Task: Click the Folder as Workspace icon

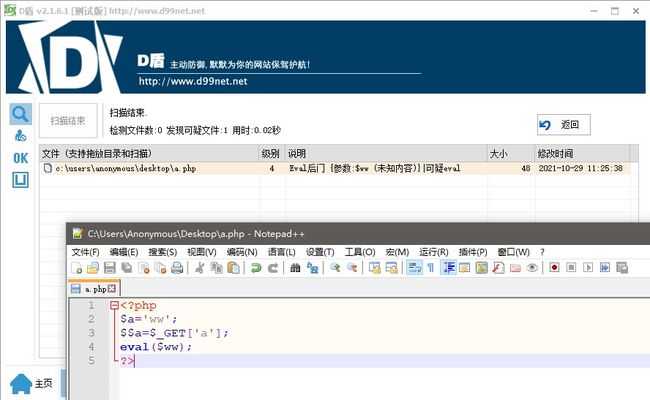Action: [515, 268]
